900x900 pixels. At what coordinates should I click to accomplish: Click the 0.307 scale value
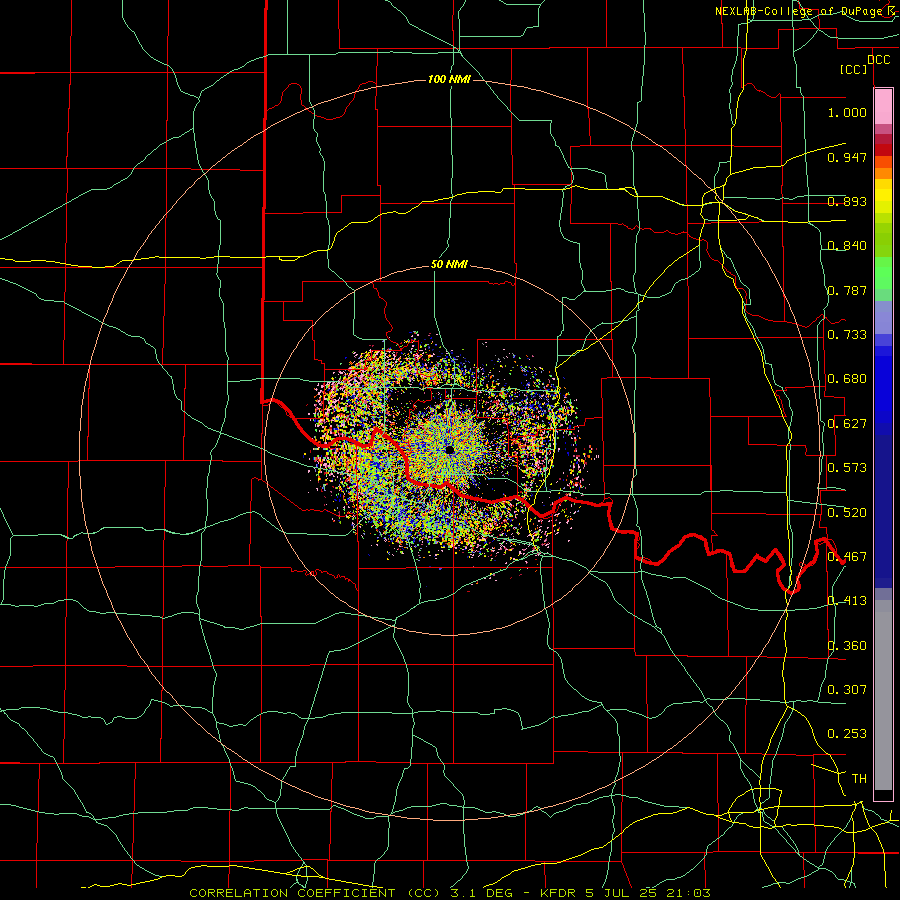847,690
